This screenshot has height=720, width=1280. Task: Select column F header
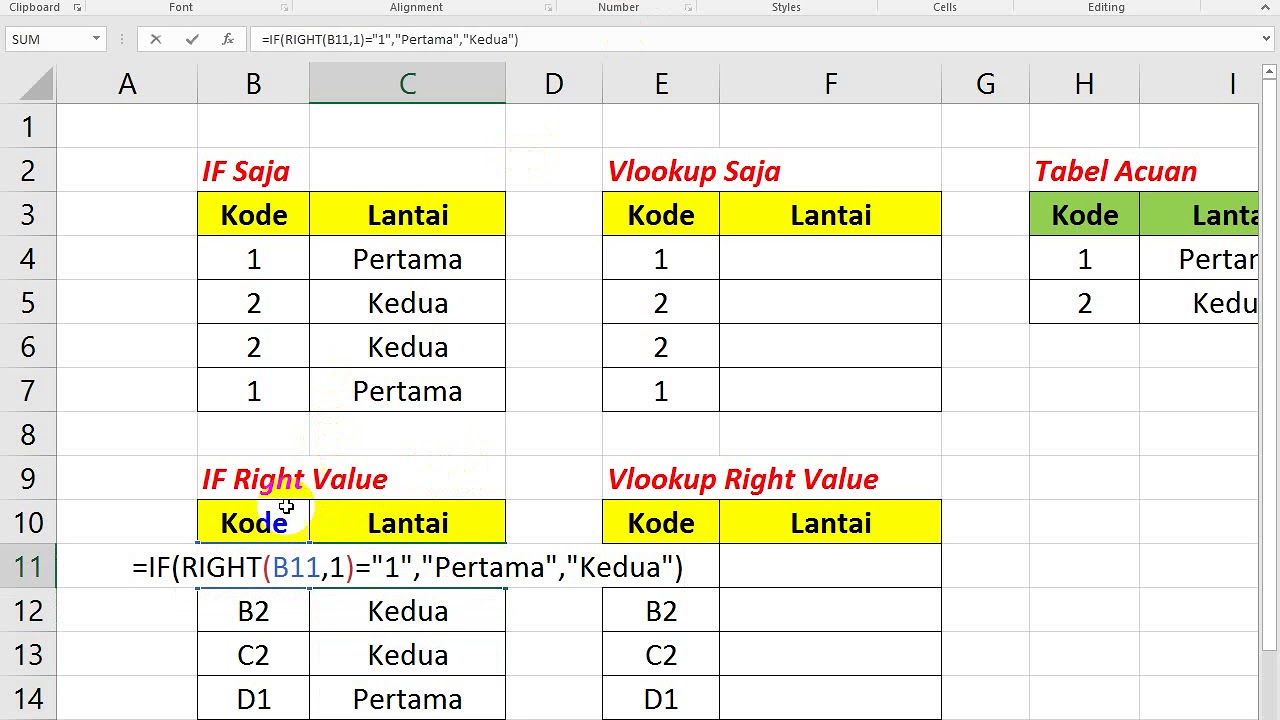pyautogui.click(x=830, y=84)
